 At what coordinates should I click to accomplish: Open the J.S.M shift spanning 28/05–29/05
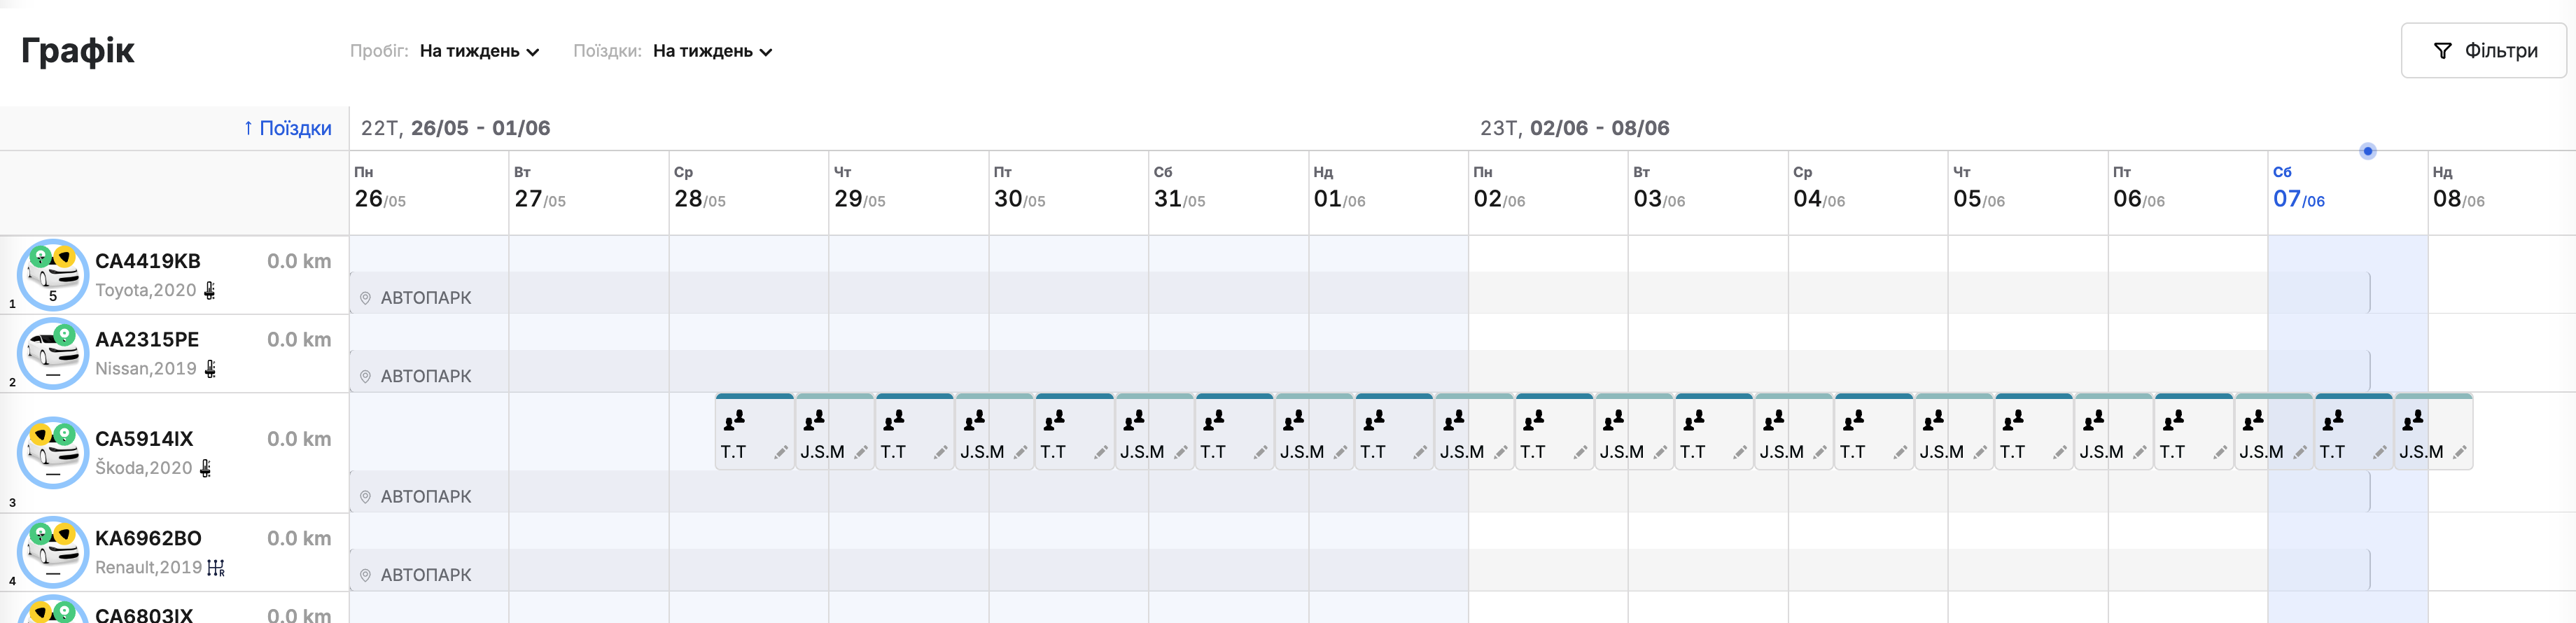[834, 432]
